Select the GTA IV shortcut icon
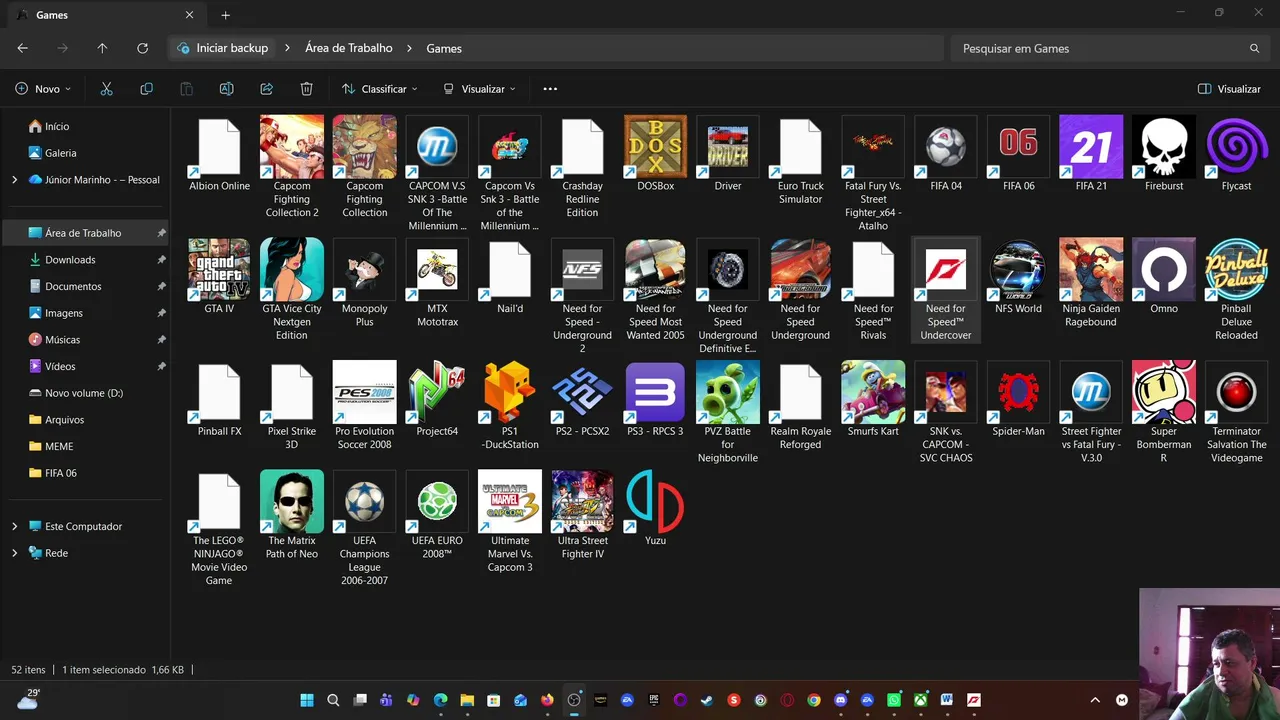 [x=219, y=269]
